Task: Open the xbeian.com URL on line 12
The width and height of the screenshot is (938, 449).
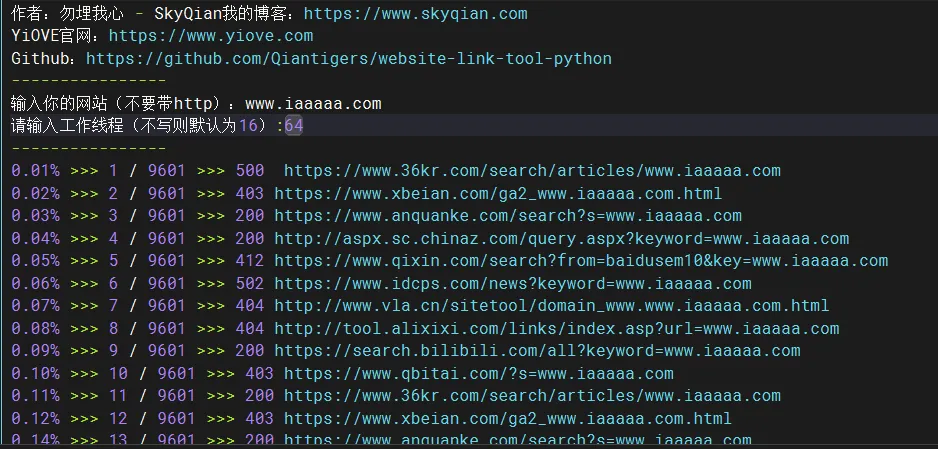Action: (x=507, y=418)
